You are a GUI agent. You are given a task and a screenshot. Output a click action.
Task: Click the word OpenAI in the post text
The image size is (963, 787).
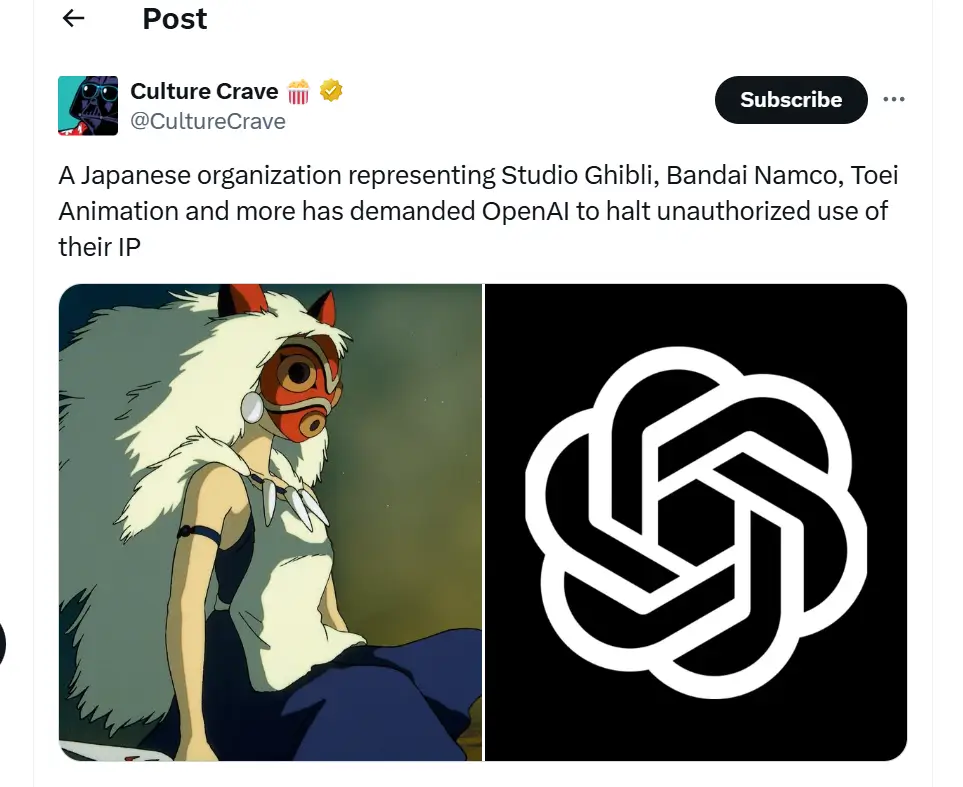(x=525, y=212)
